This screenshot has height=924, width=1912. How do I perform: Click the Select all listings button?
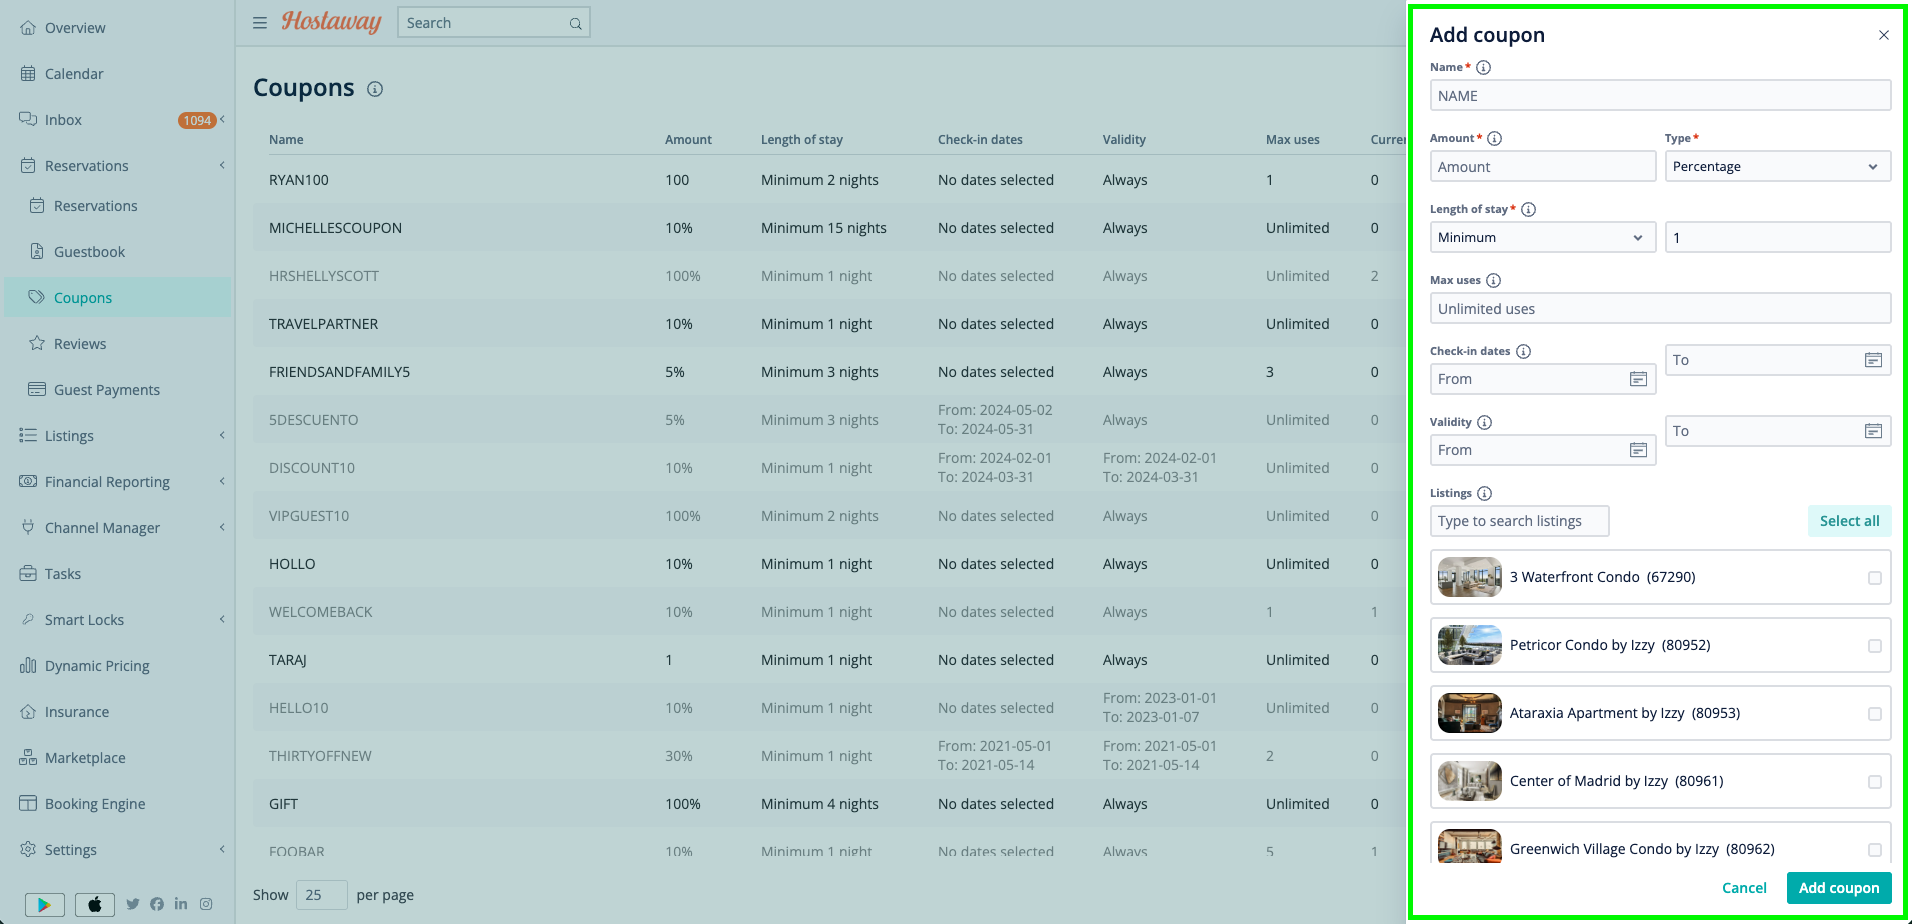coord(1849,521)
